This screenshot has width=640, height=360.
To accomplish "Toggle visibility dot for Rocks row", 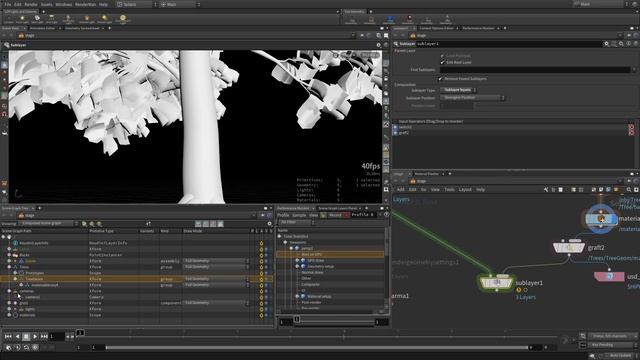I will (267, 255).
